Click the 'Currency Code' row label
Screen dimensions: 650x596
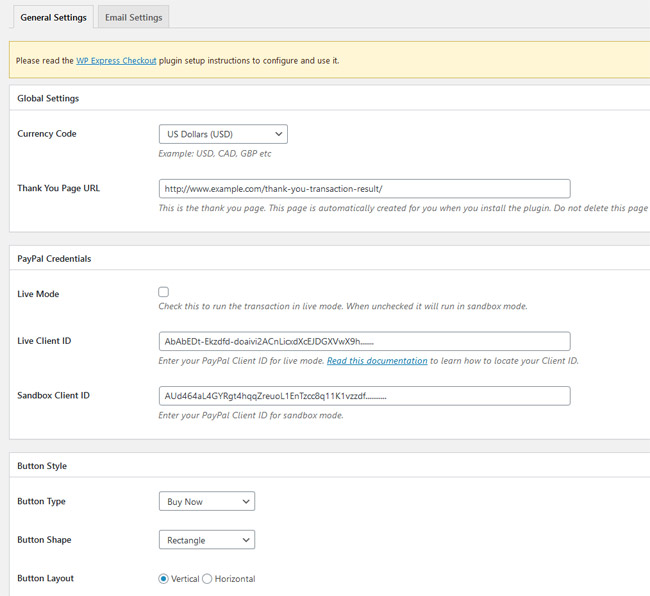click(x=47, y=134)
